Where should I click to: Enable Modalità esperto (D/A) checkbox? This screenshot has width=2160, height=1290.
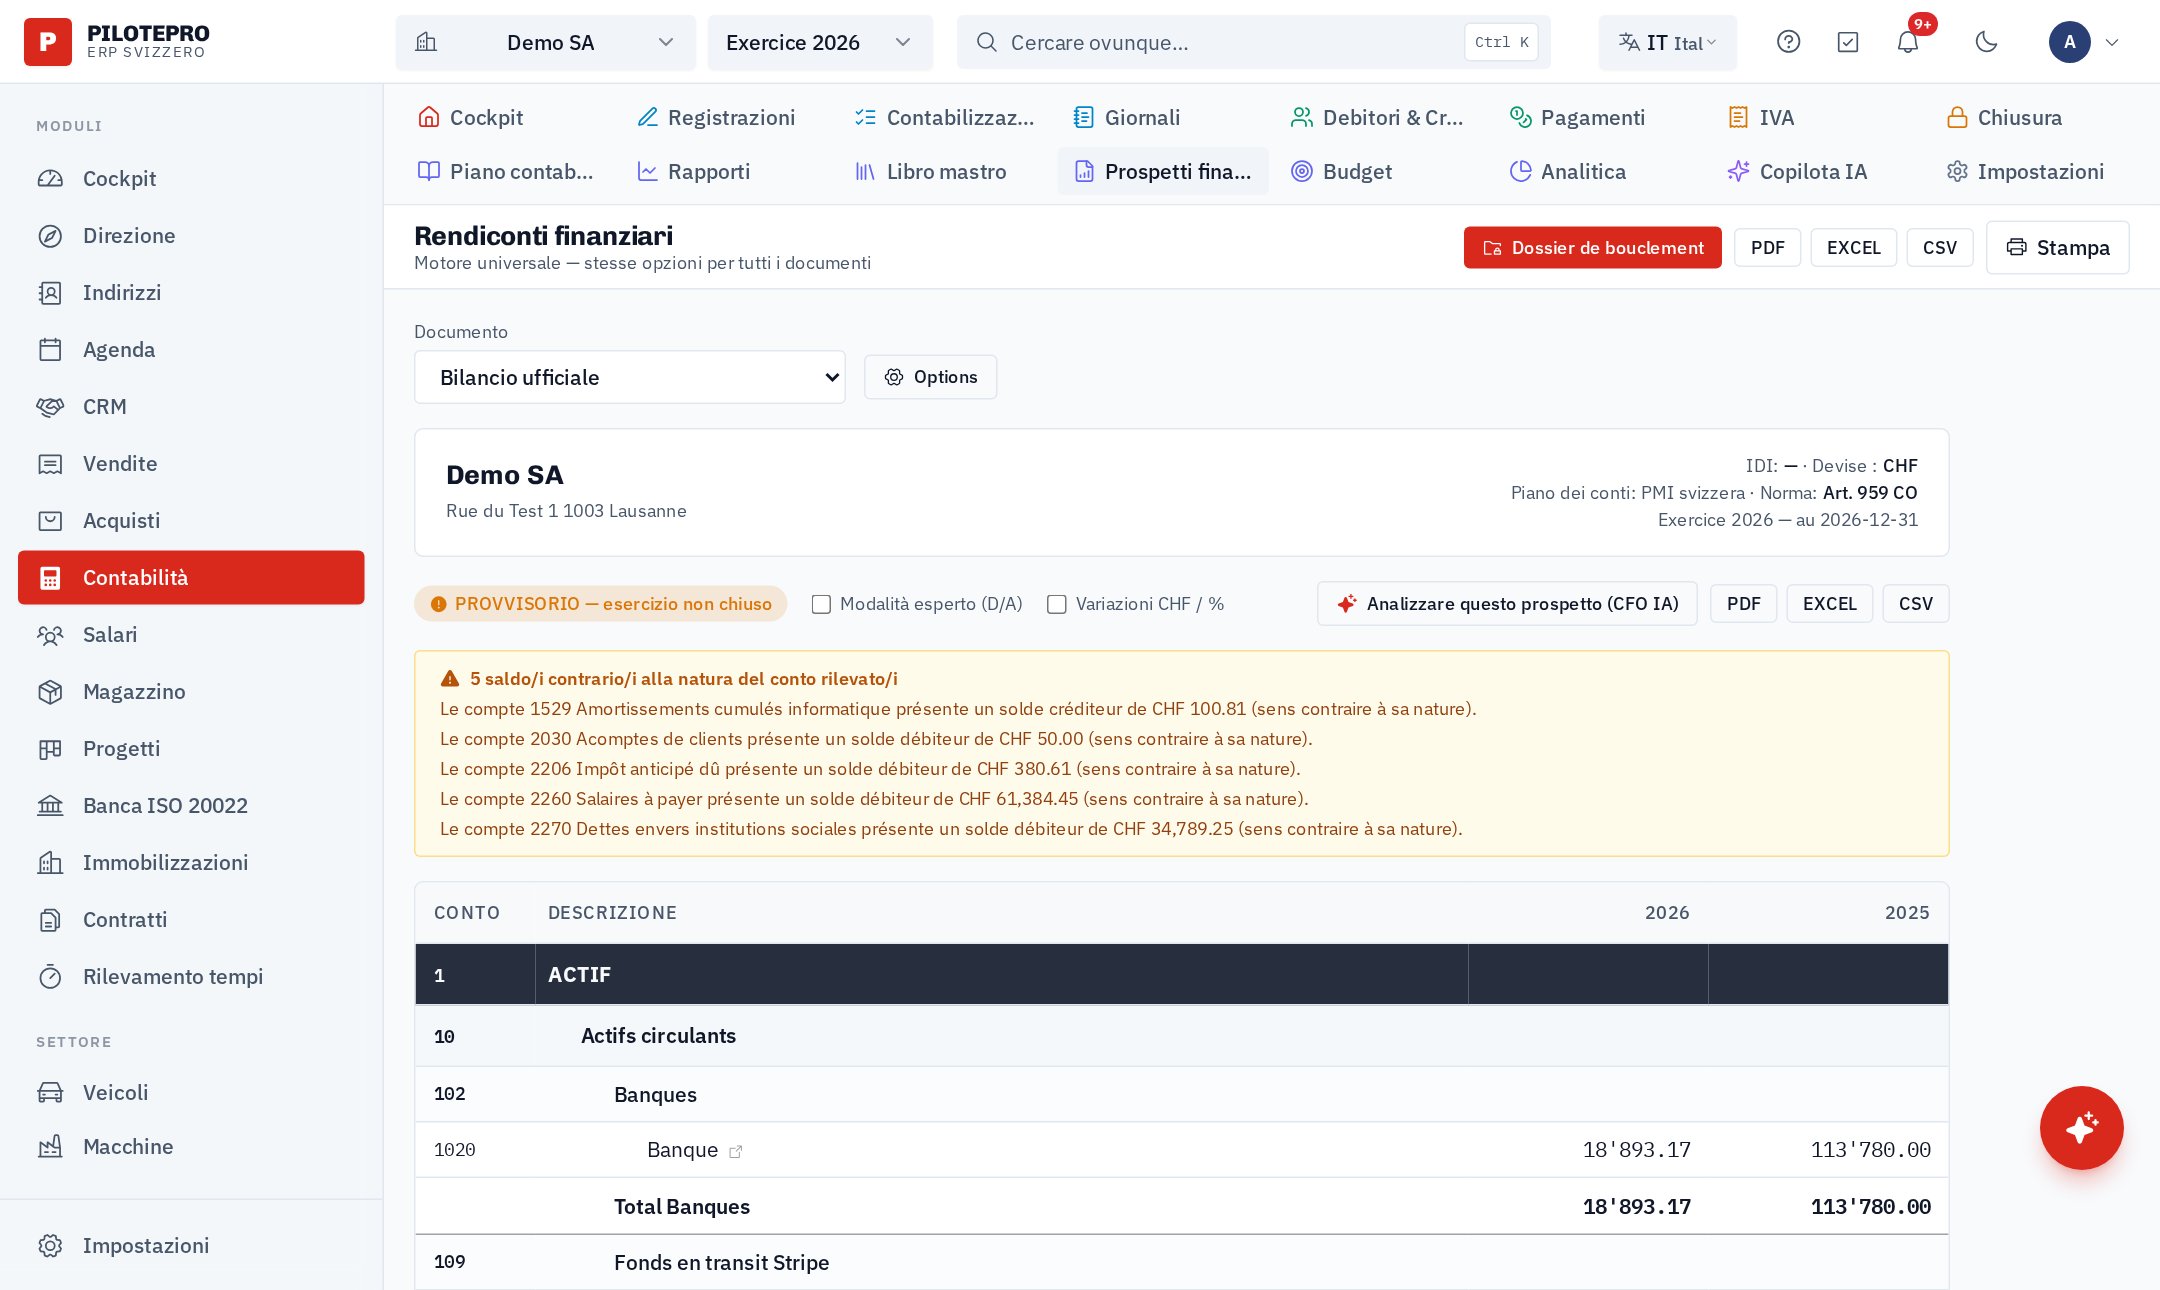821,604
